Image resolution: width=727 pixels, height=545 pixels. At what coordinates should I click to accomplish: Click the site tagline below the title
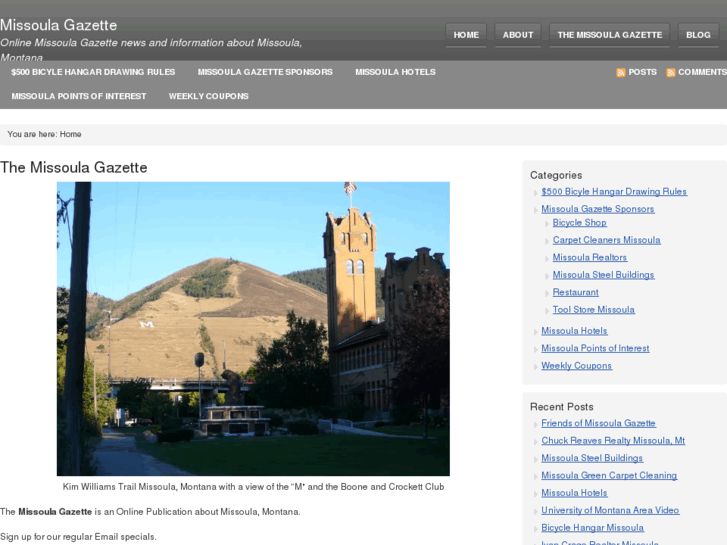click(151, 50)
